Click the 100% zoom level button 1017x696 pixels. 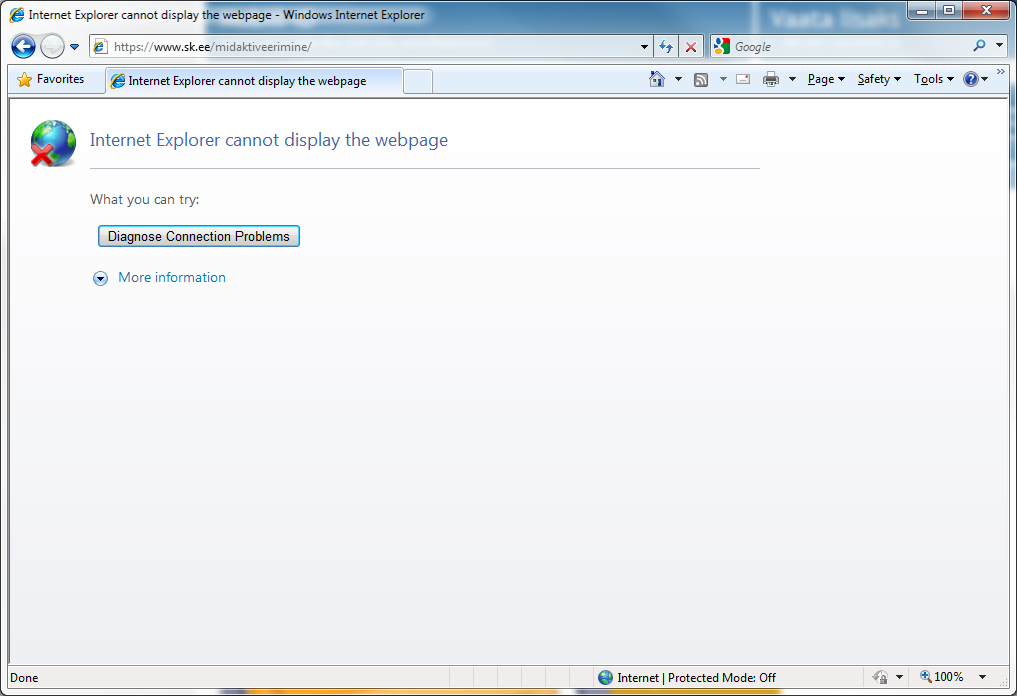(942, 677)
